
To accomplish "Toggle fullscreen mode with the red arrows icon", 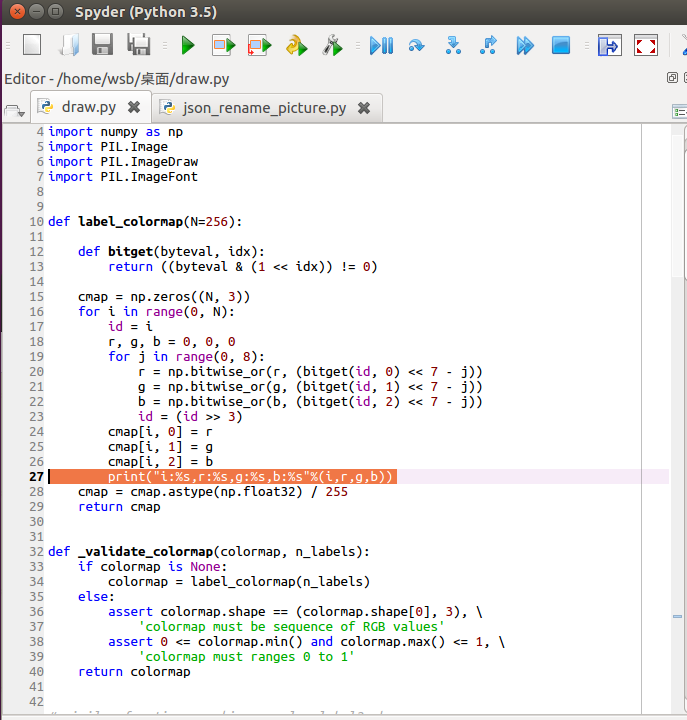I will [x=646, y=45].
